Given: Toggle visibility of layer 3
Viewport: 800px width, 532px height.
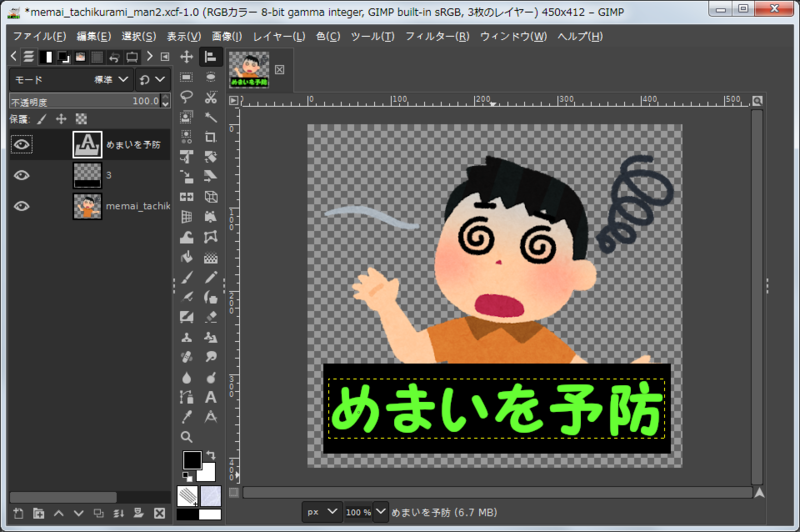Looking at the screenshot, I should (x=21, y=175).
